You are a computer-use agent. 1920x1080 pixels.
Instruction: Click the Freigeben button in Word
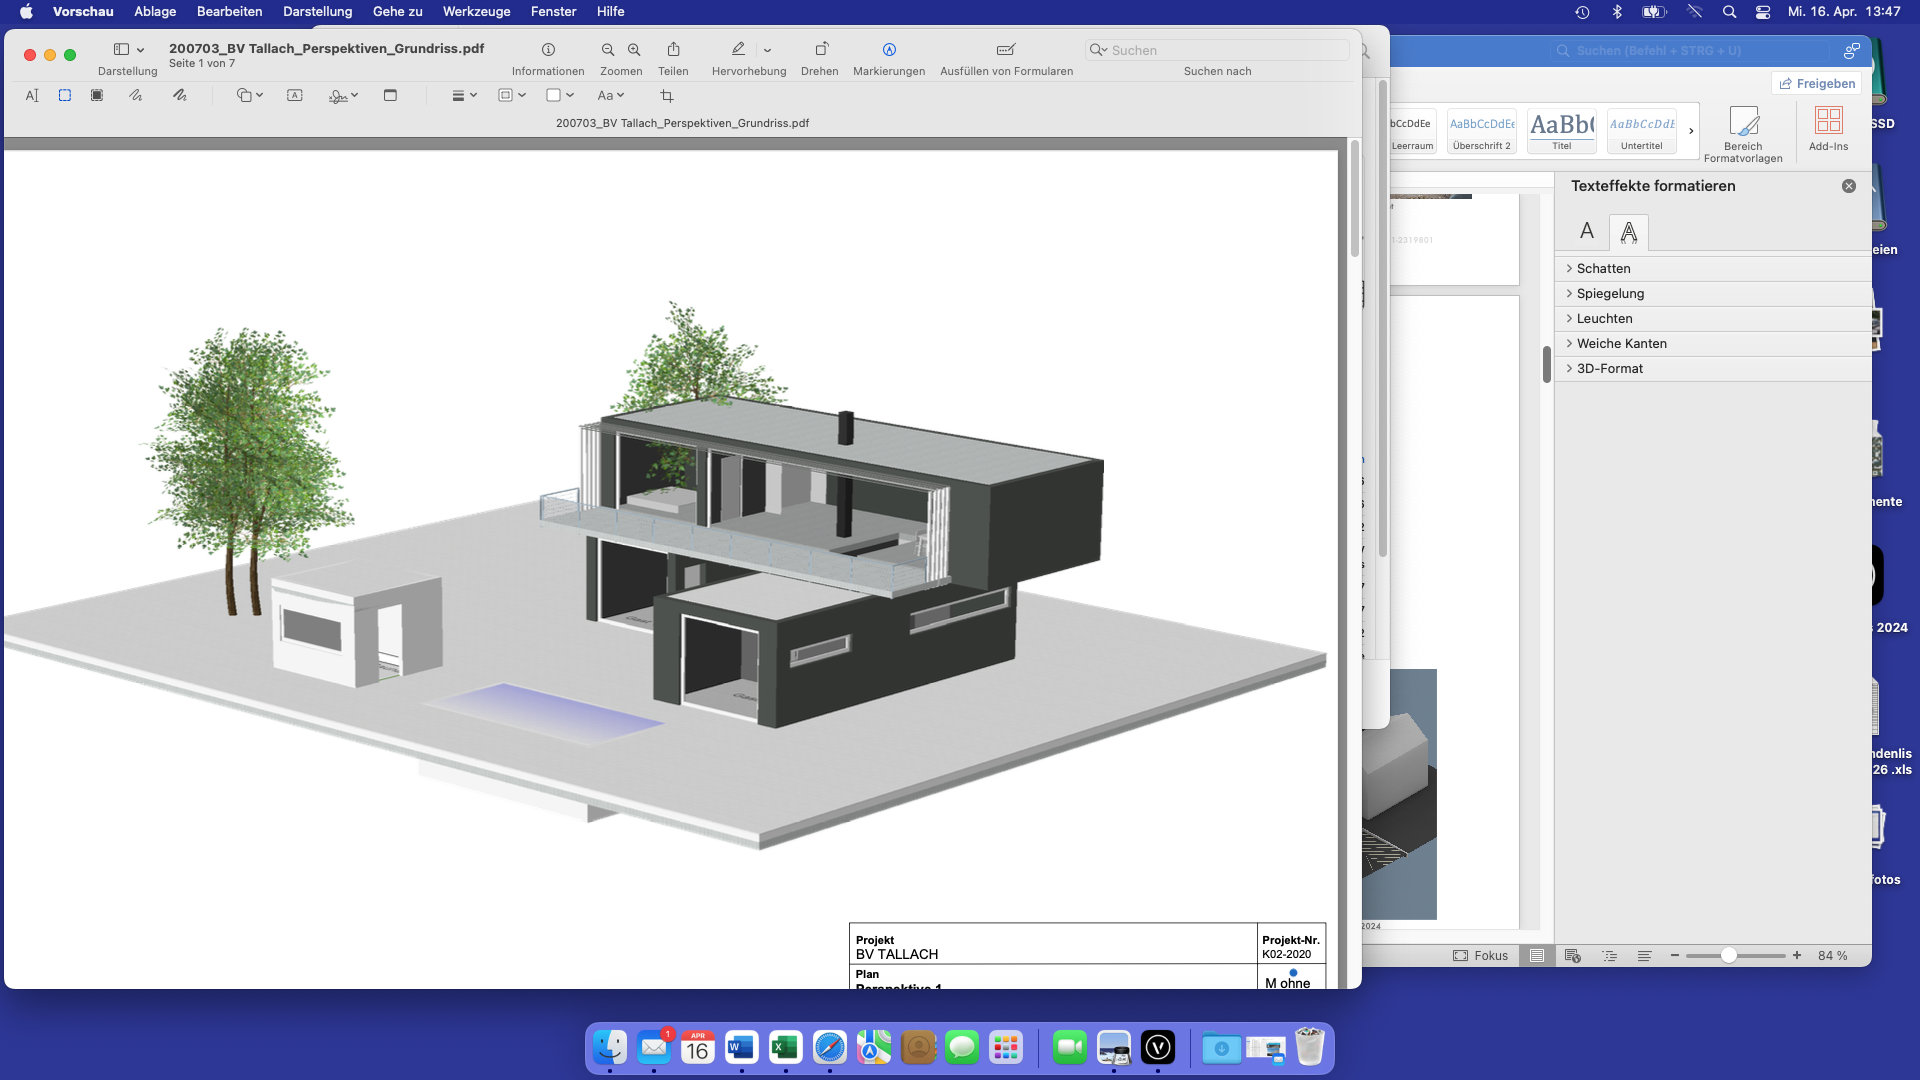(1817, 84)
